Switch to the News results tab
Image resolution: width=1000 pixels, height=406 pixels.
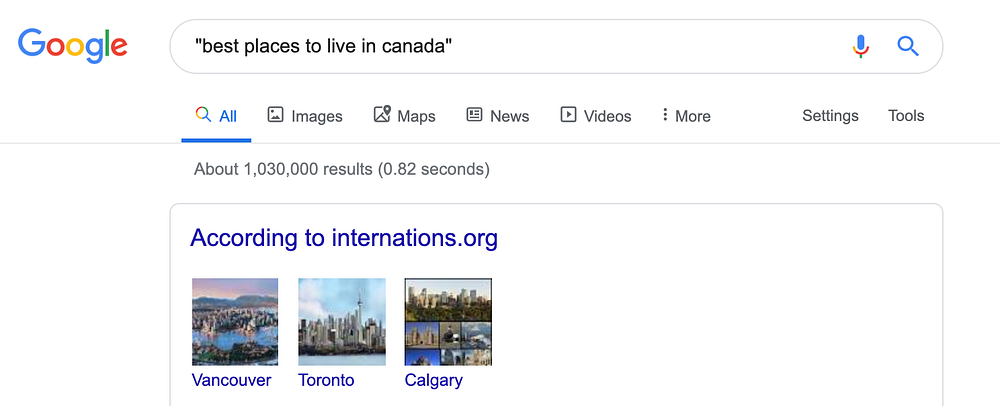tap(509, 116)
